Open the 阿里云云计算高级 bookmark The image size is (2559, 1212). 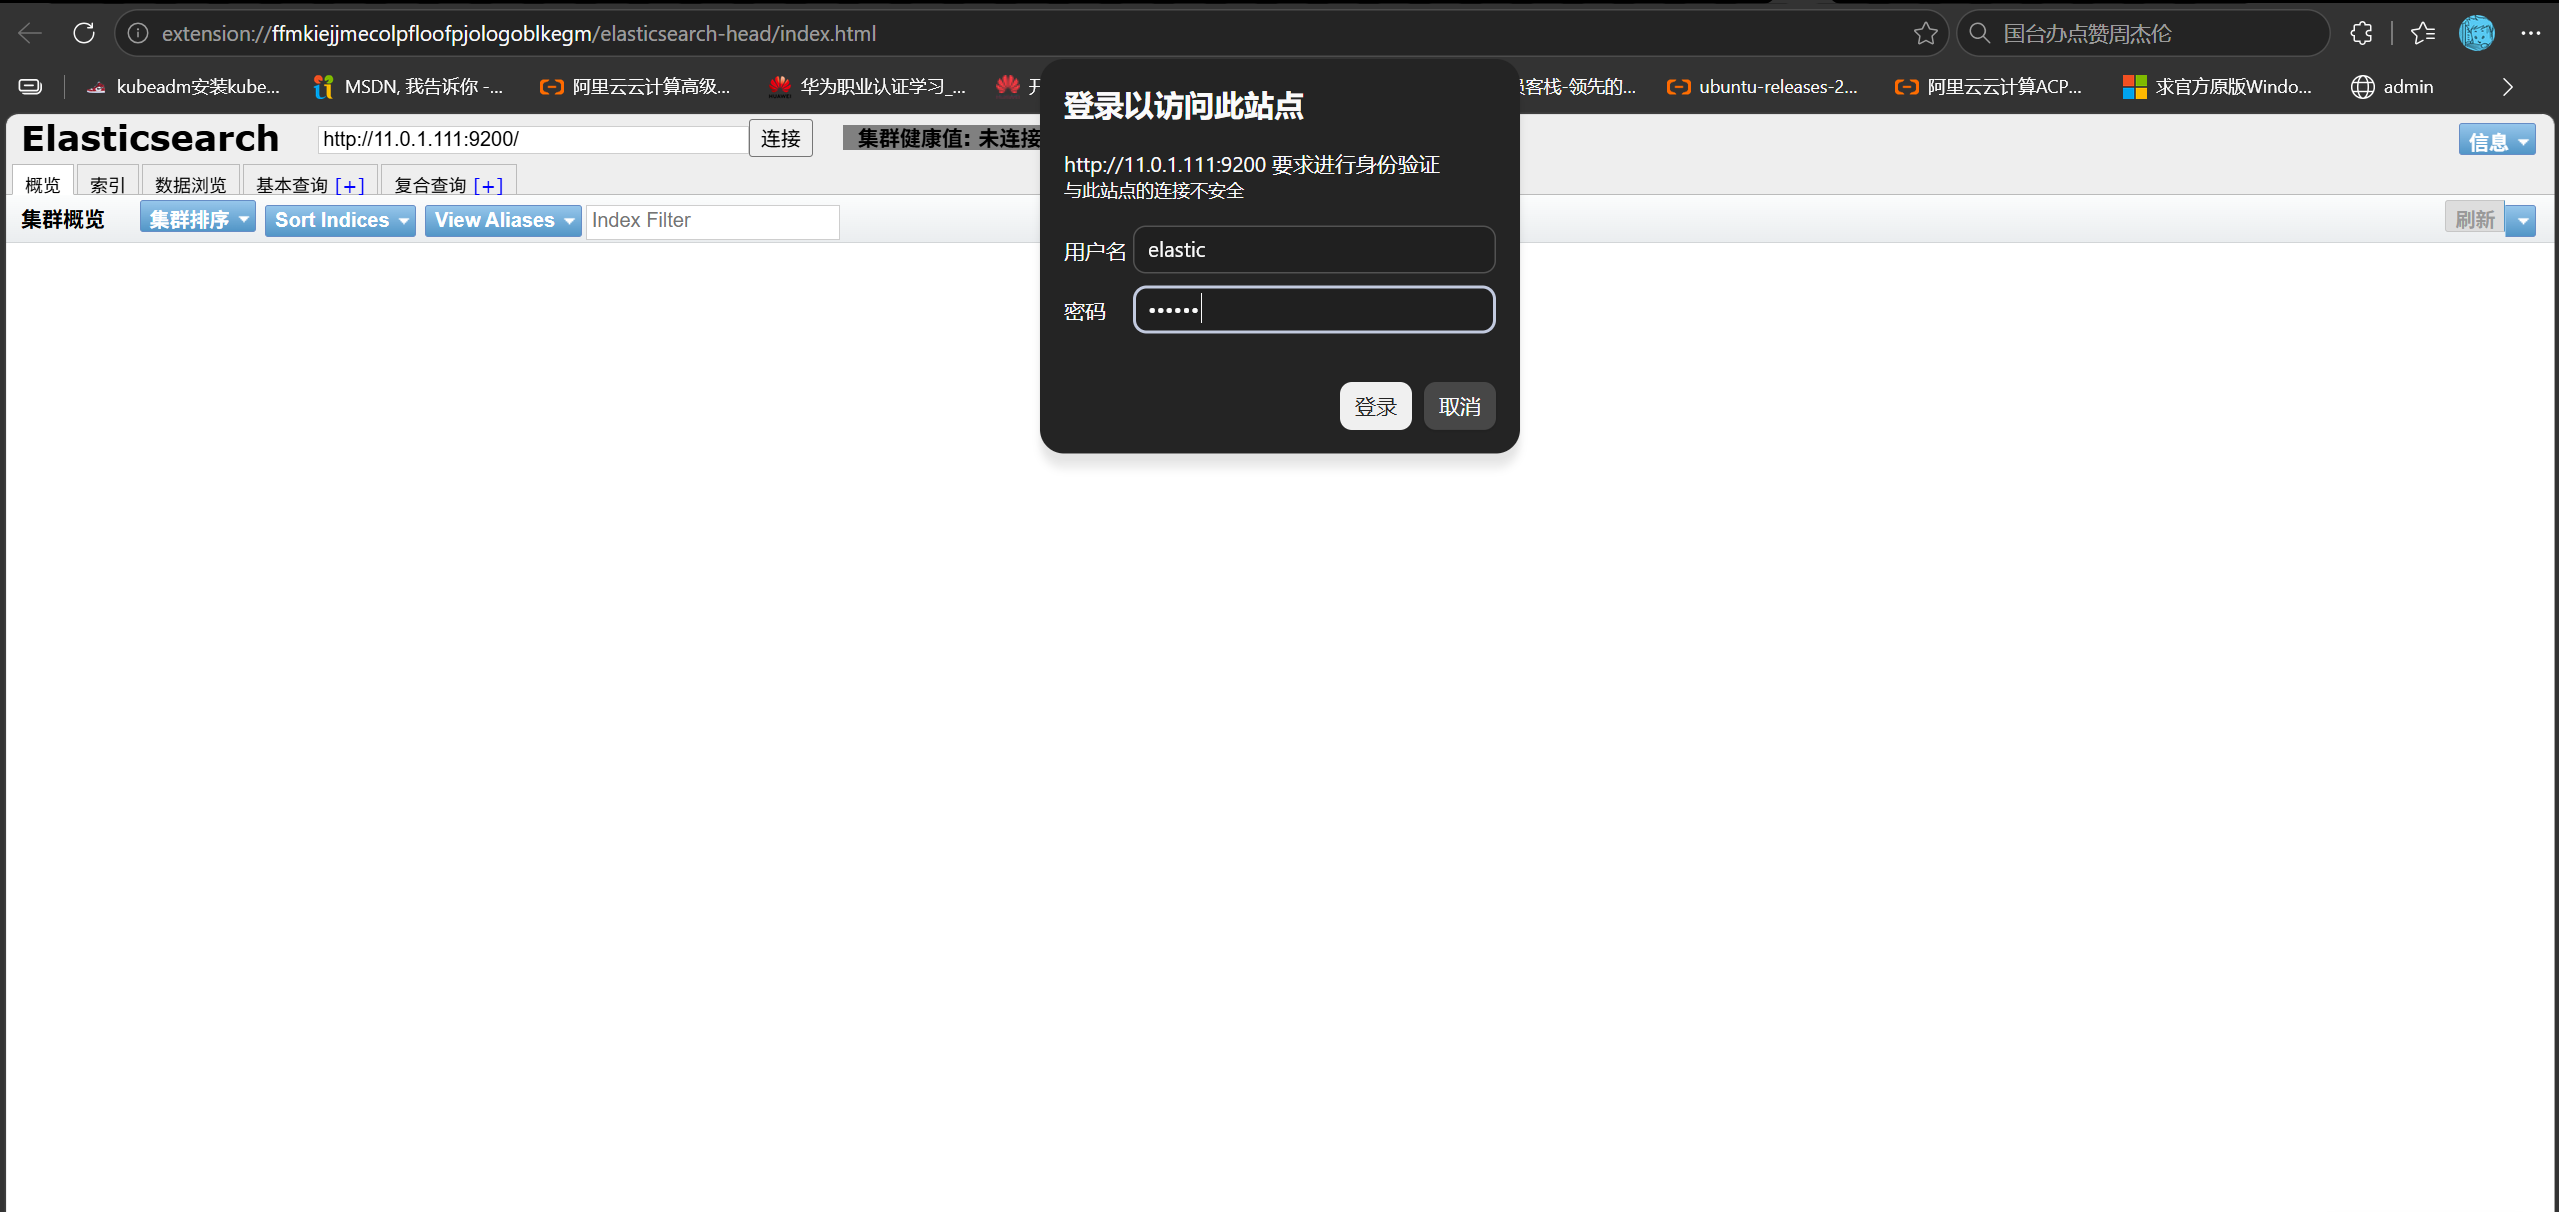pos(636,87)
